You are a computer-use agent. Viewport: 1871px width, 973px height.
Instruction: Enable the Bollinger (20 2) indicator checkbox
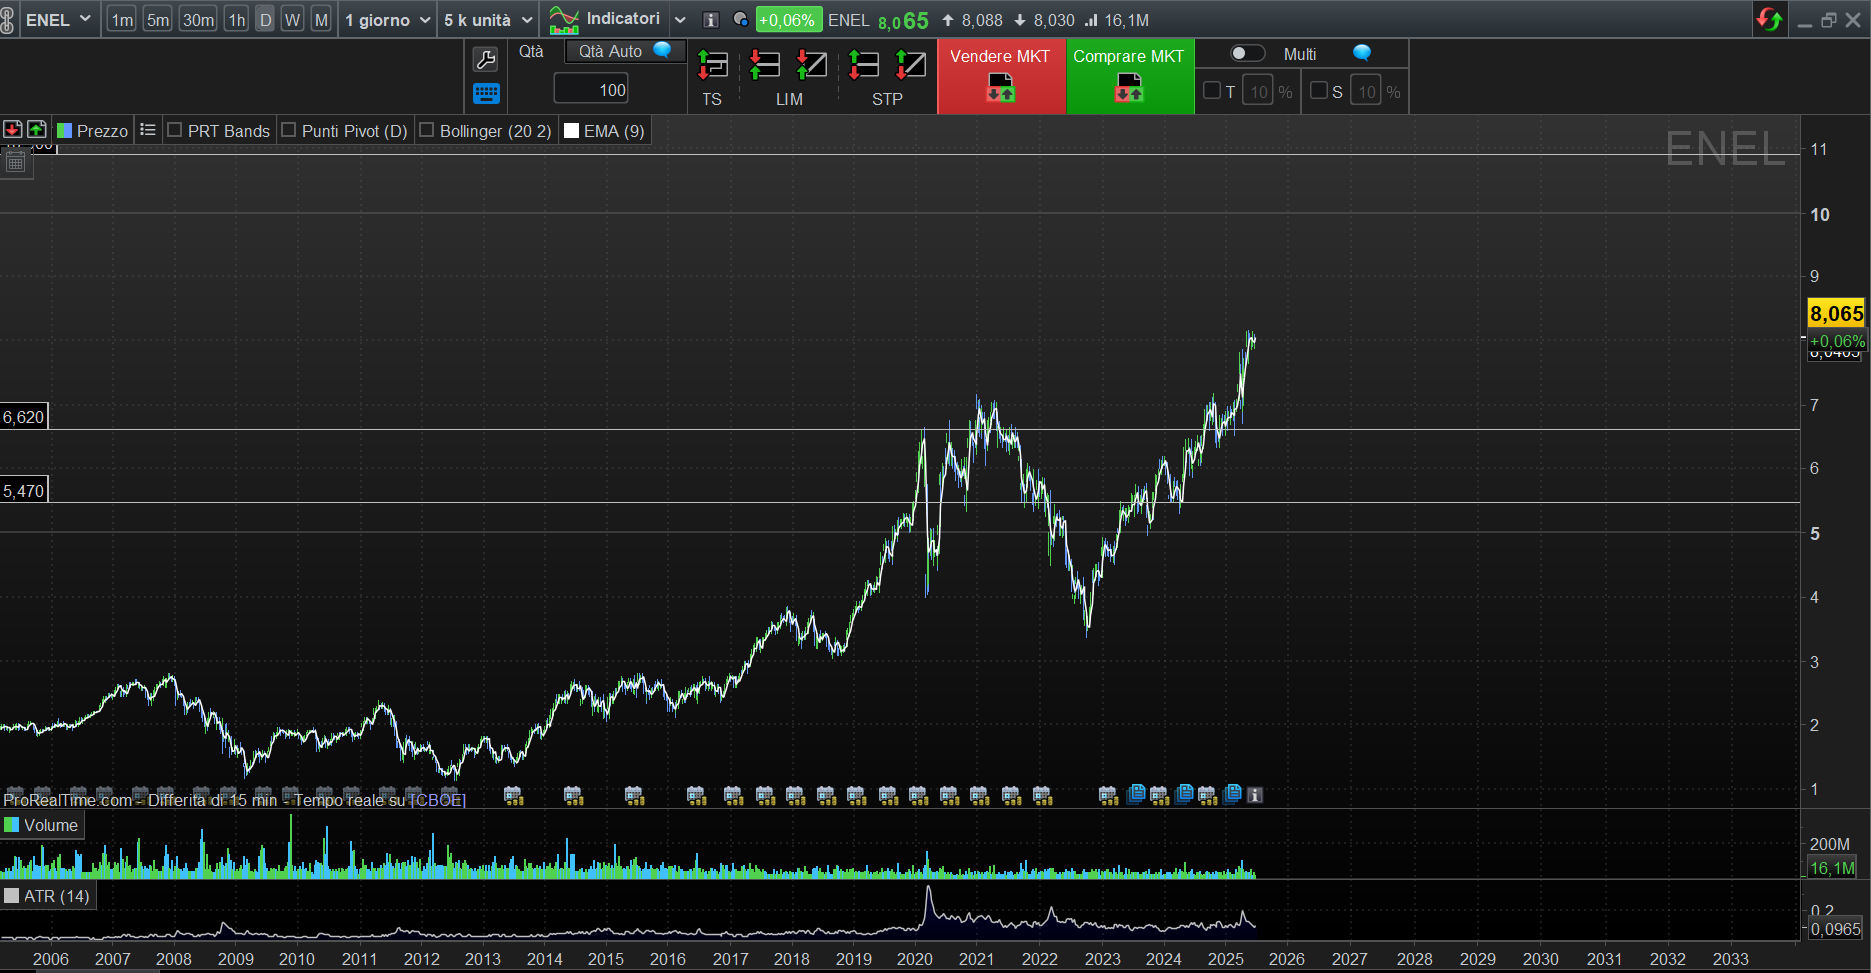tap(427, 130)
